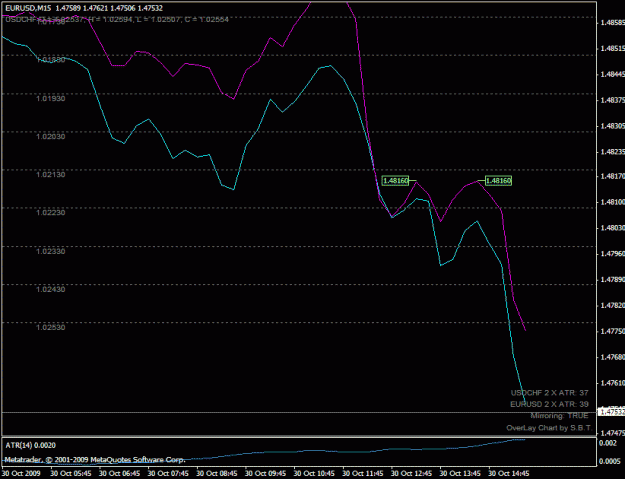Click the 1.02130 overlay scale label
This screenshot has height=479, width=625.
(51, 175)
